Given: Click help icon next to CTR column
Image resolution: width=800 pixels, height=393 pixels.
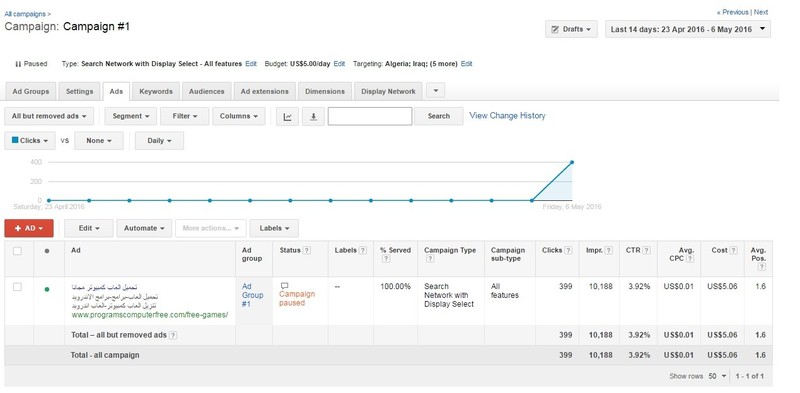Looking at the screenshot, I should pos(646,251).
